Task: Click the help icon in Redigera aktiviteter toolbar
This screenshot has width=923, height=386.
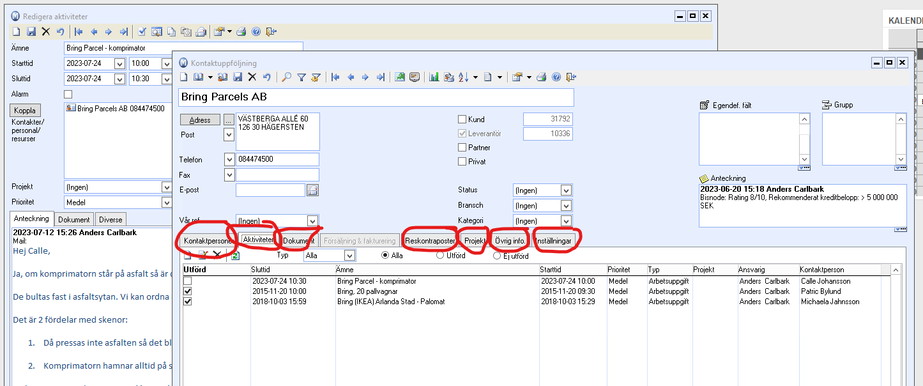Action: pos(255,32)
